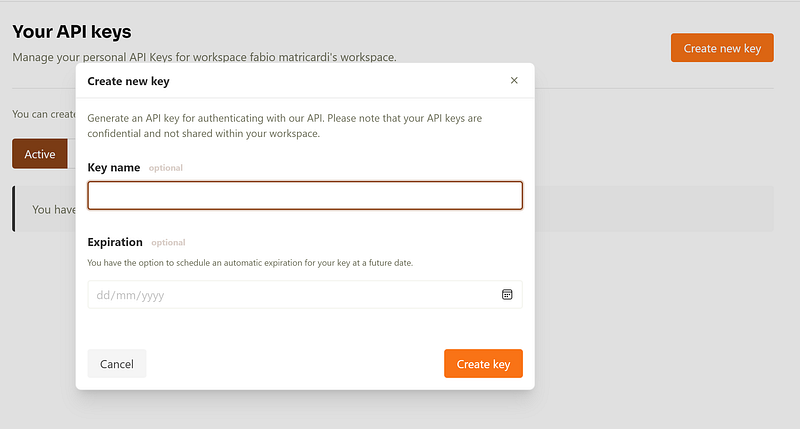Click the optional tag beside Key name

[x=166, y=168]
